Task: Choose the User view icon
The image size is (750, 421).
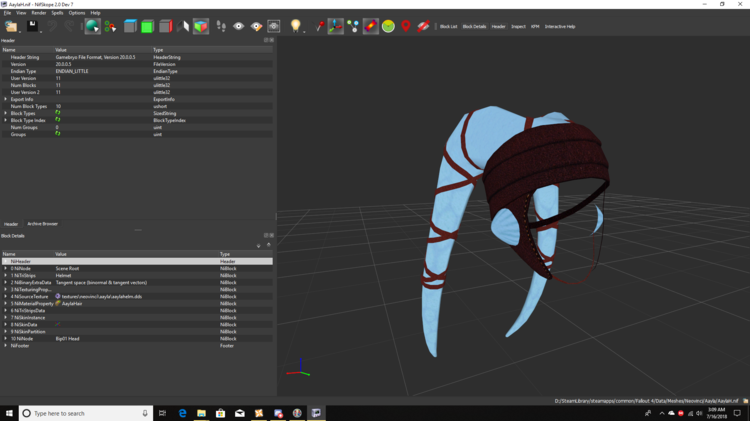Action: 183,26
